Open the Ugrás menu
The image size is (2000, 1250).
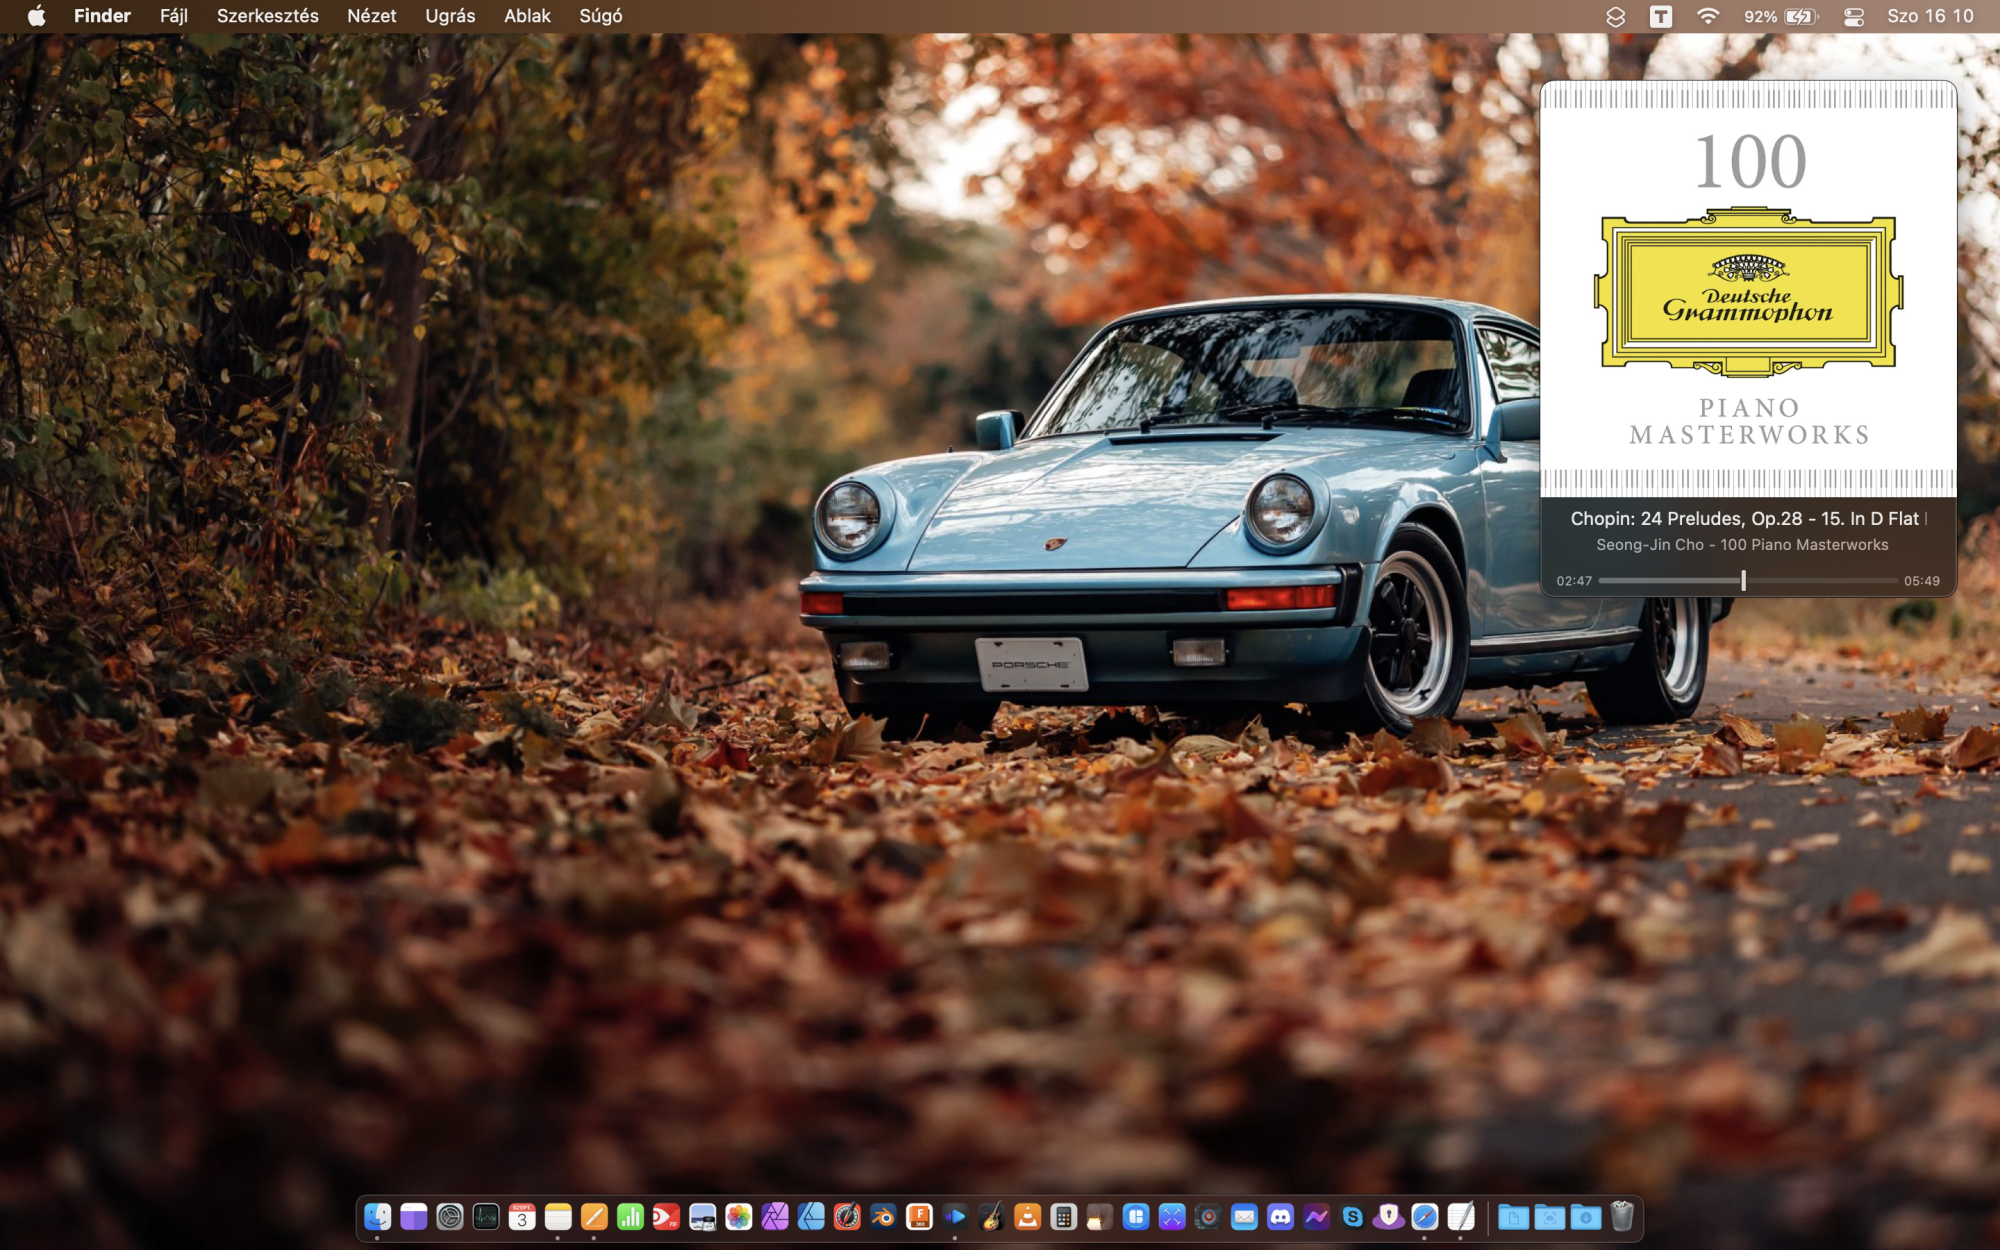click(450, 16)
